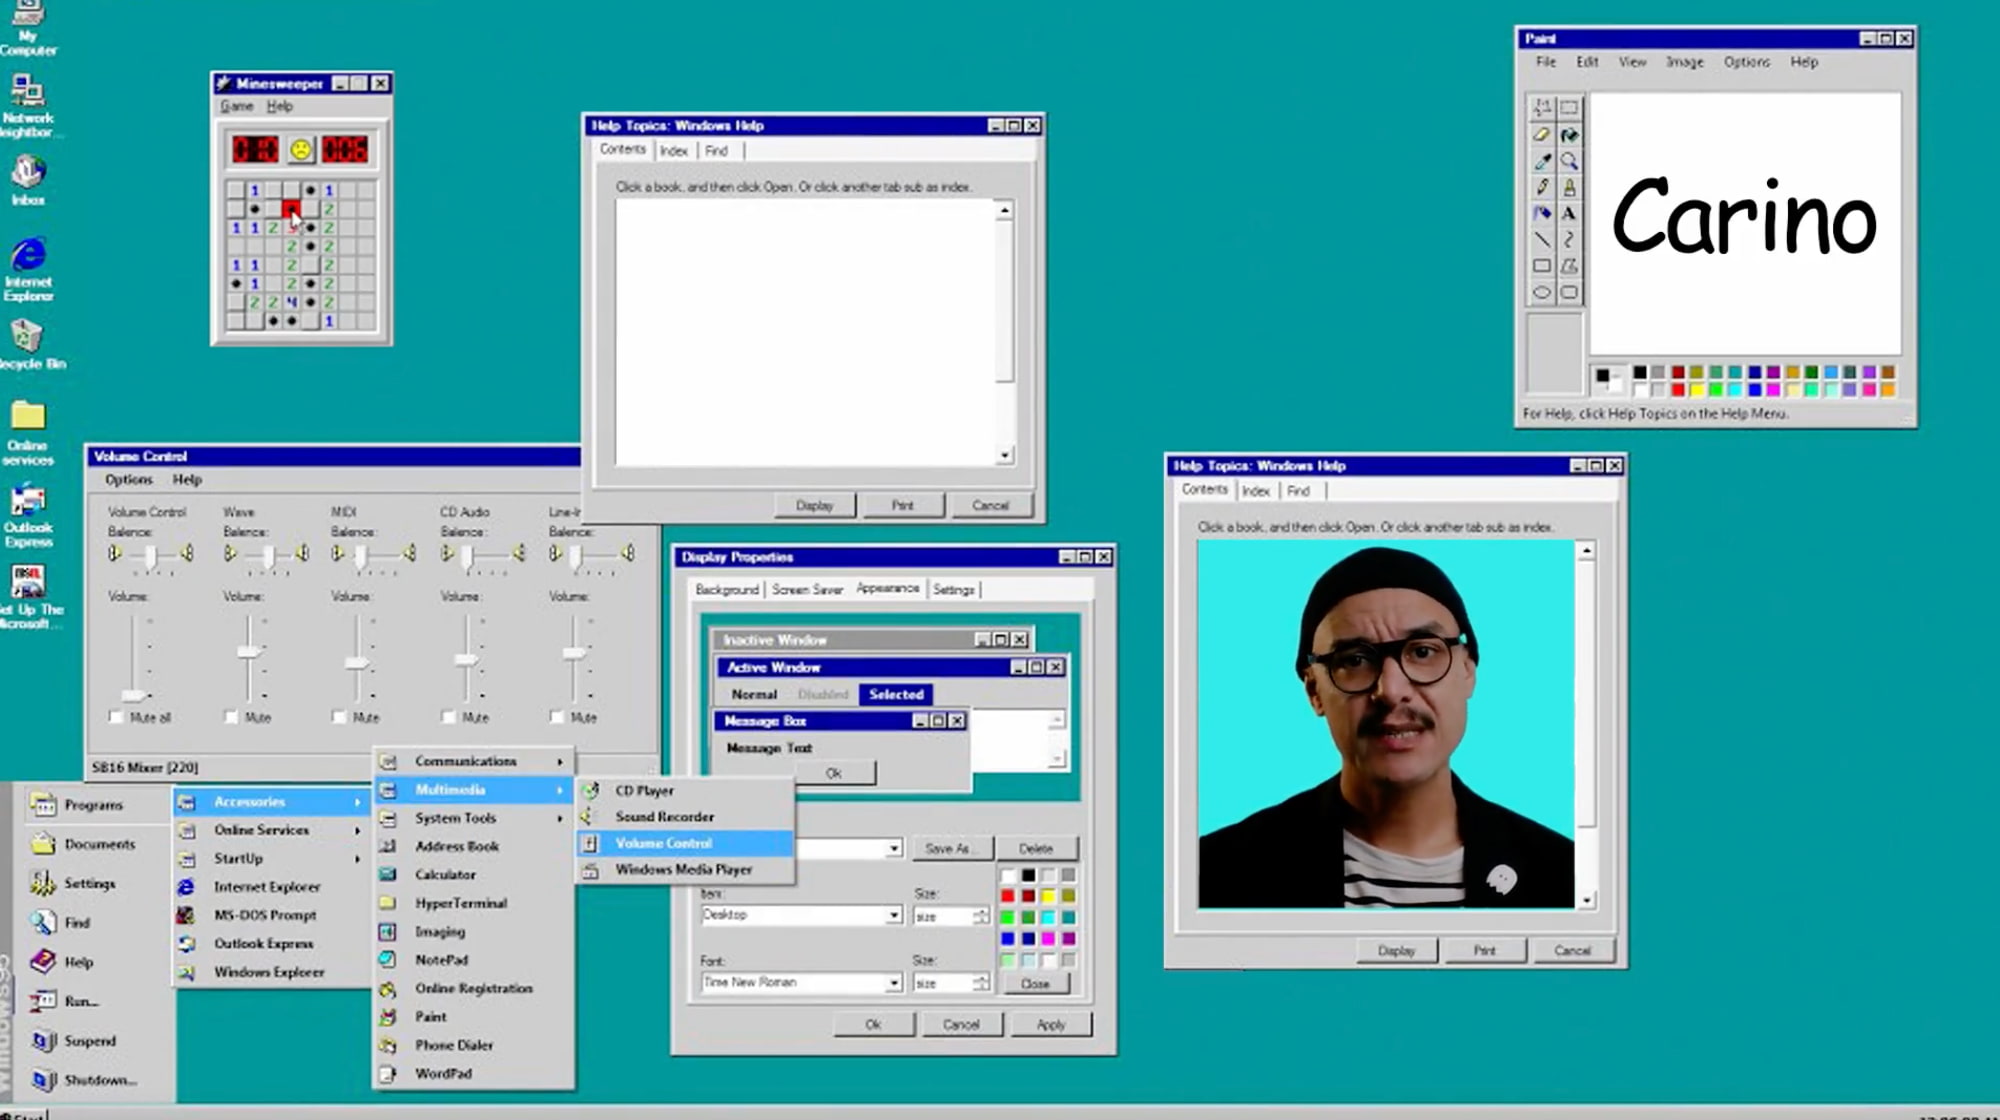Screen dimensions: 2000x1120
Task: Pick the Eraser tool in Paint
Action: (x=1542, y=134)
